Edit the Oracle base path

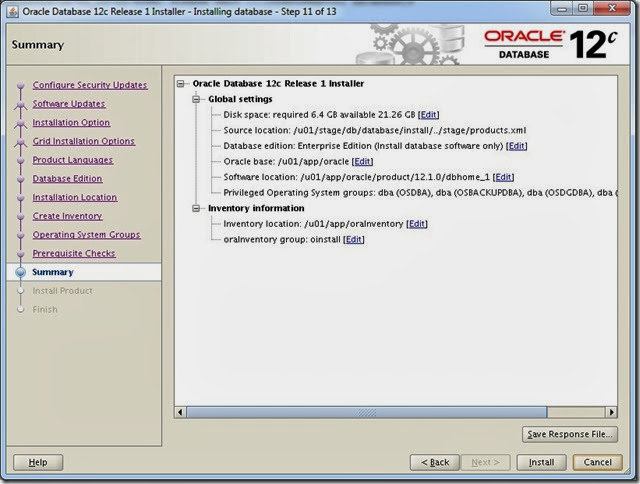[362, 162]
